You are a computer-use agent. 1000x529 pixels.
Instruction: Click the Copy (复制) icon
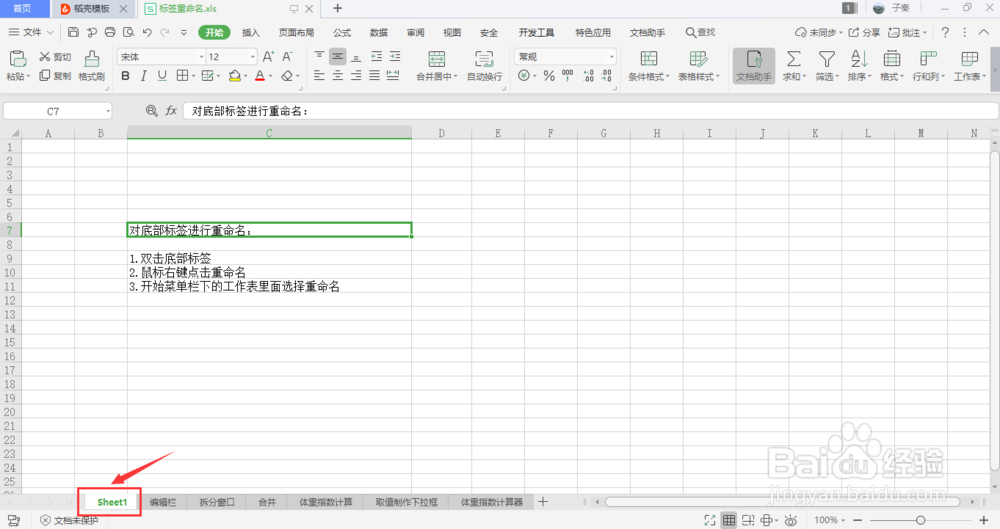pyautogui.click(x=45, y=75)
